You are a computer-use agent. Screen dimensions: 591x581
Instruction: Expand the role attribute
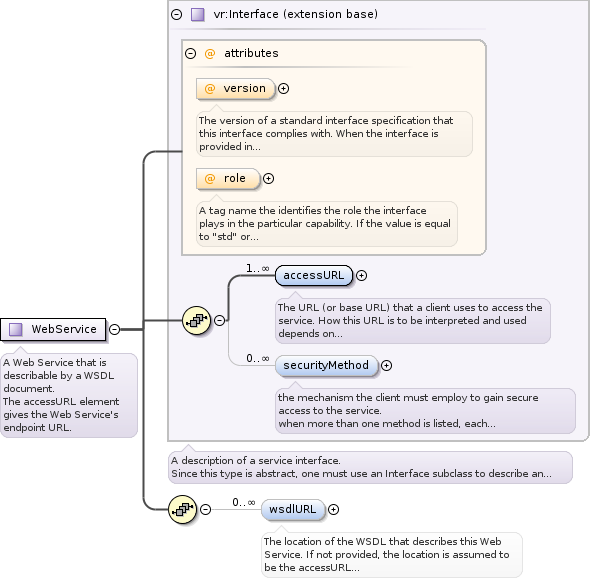pos(268,179)
